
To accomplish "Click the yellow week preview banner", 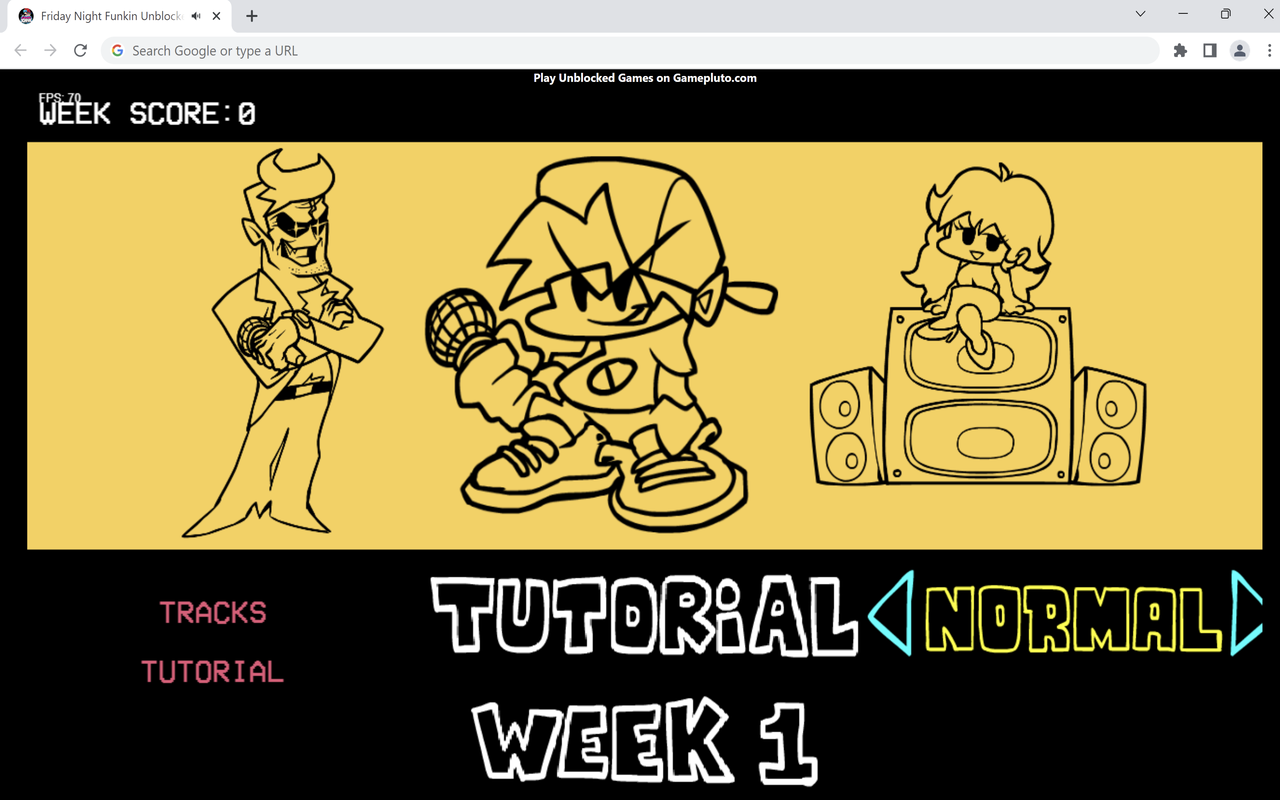I will click(644, 345).
